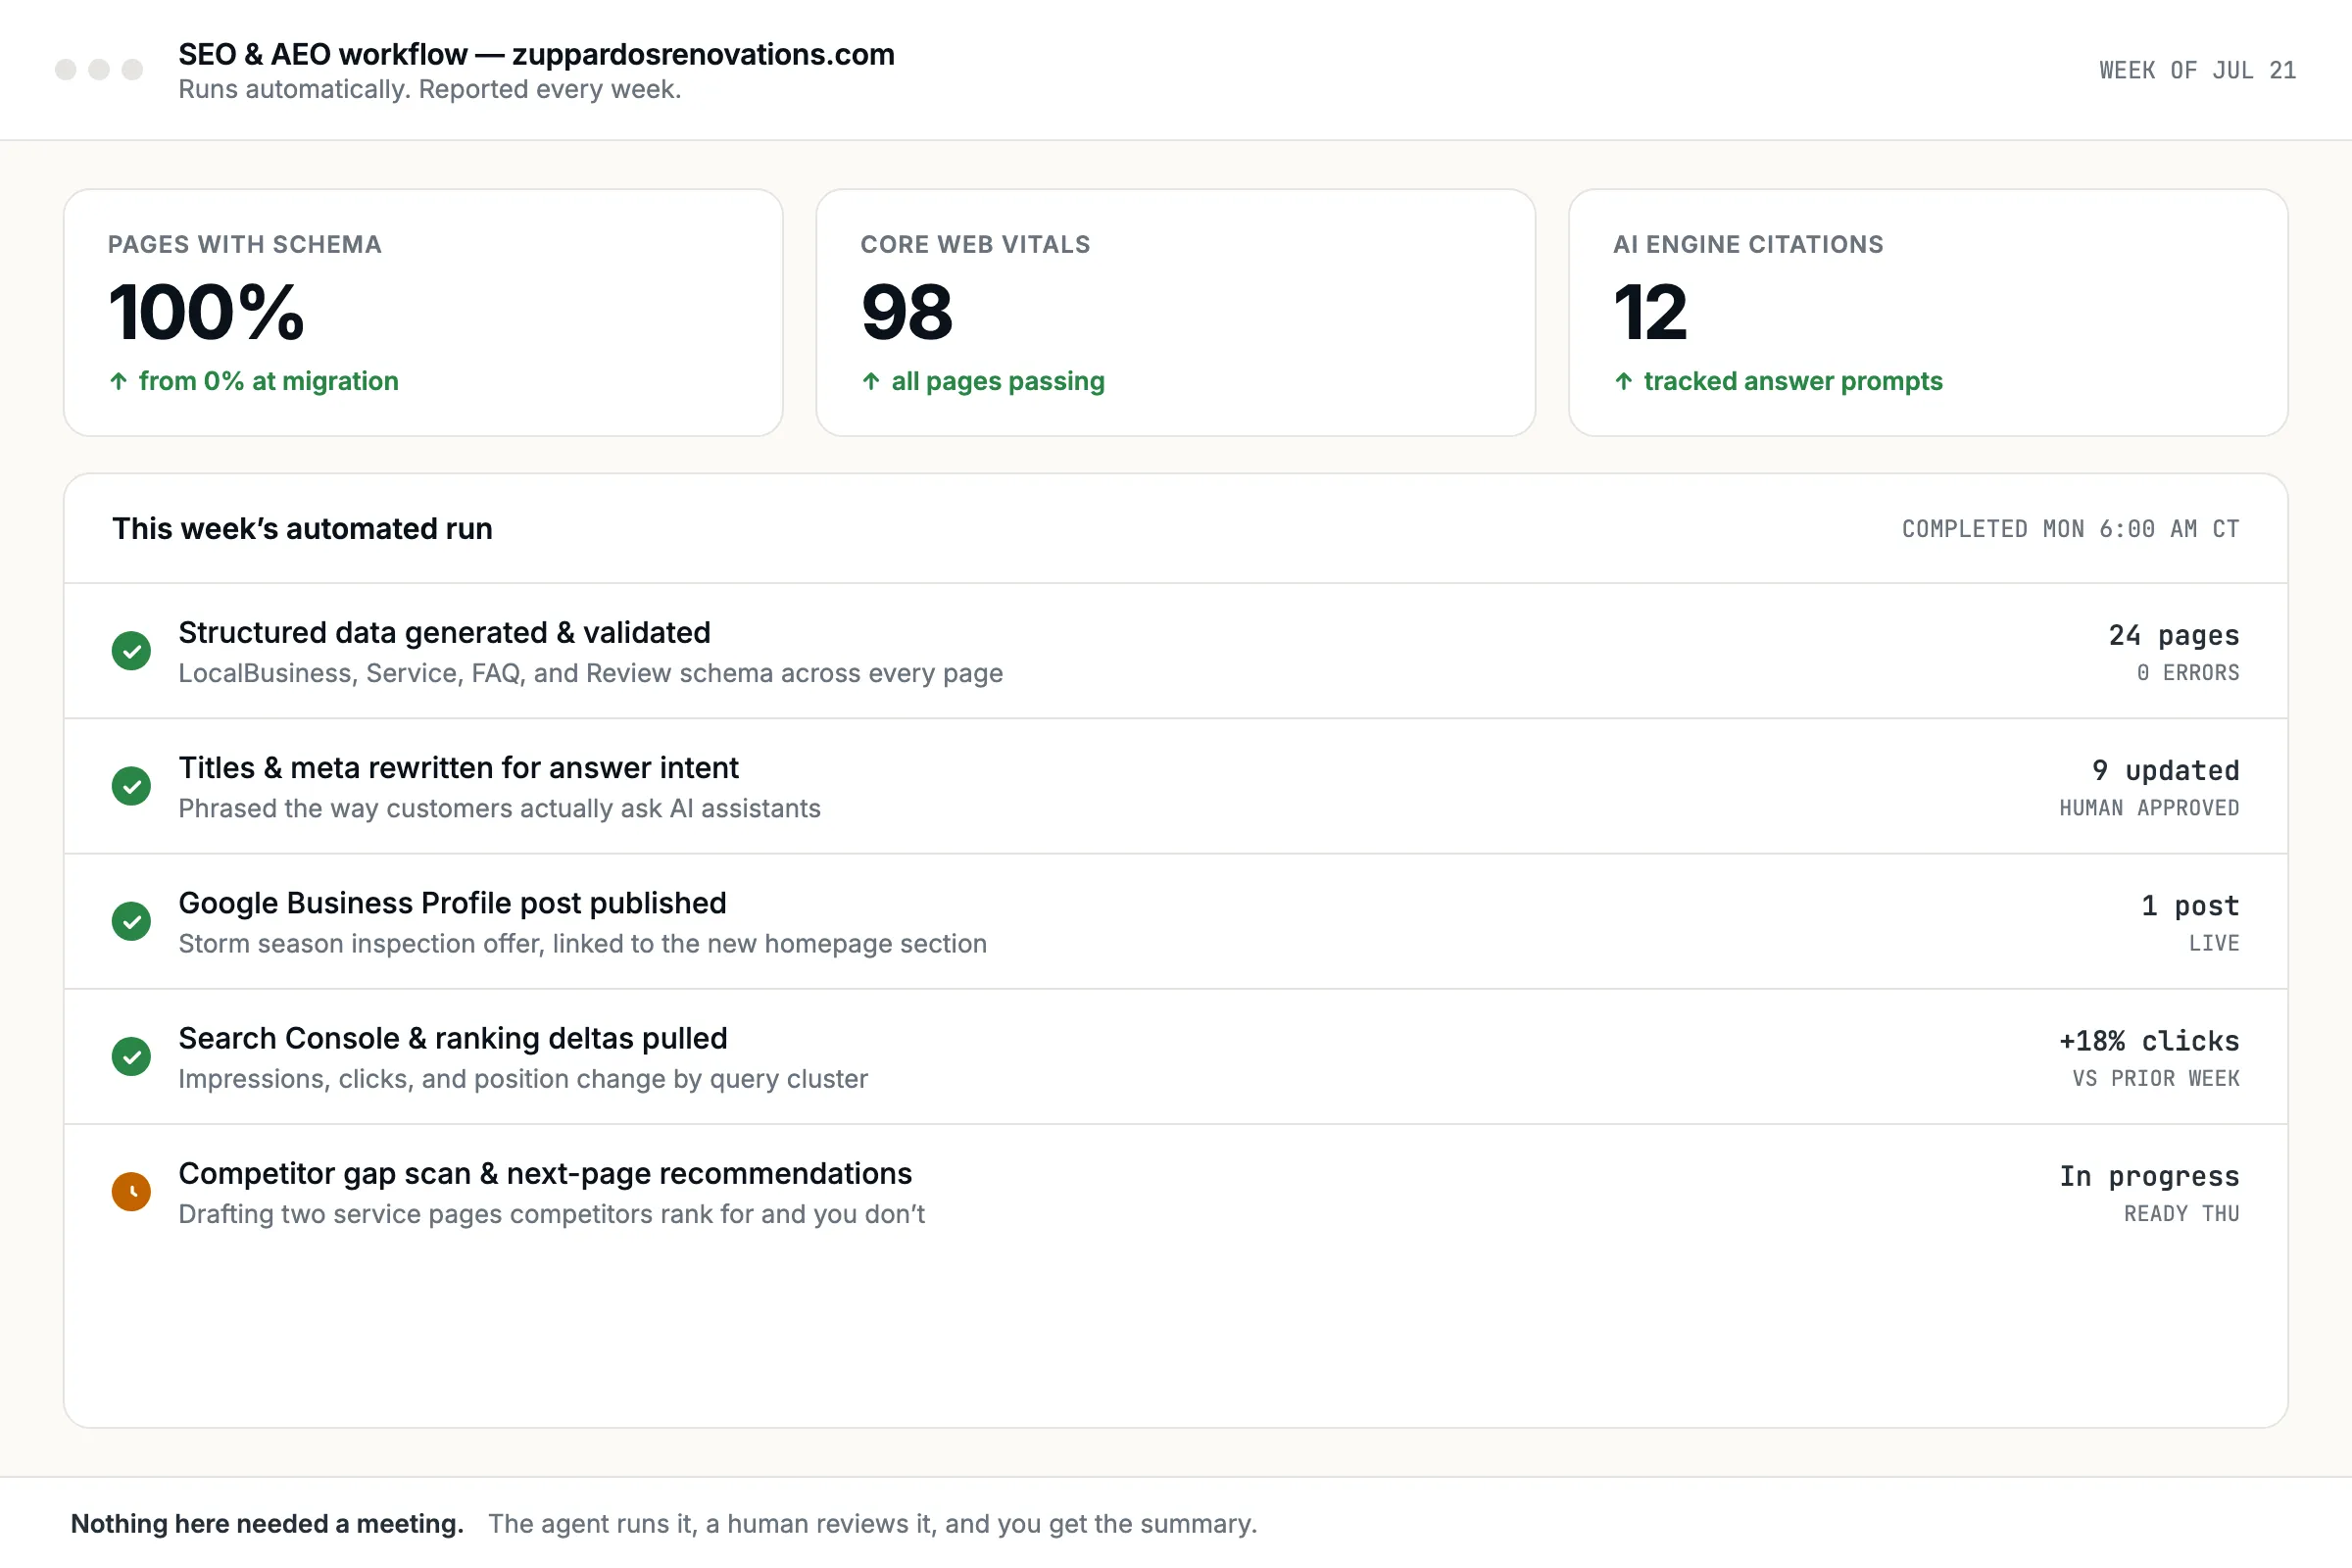Click the 'LIVE' status label
The height and width of the screenshot is (1568, 2352).
coord(2214,943)
